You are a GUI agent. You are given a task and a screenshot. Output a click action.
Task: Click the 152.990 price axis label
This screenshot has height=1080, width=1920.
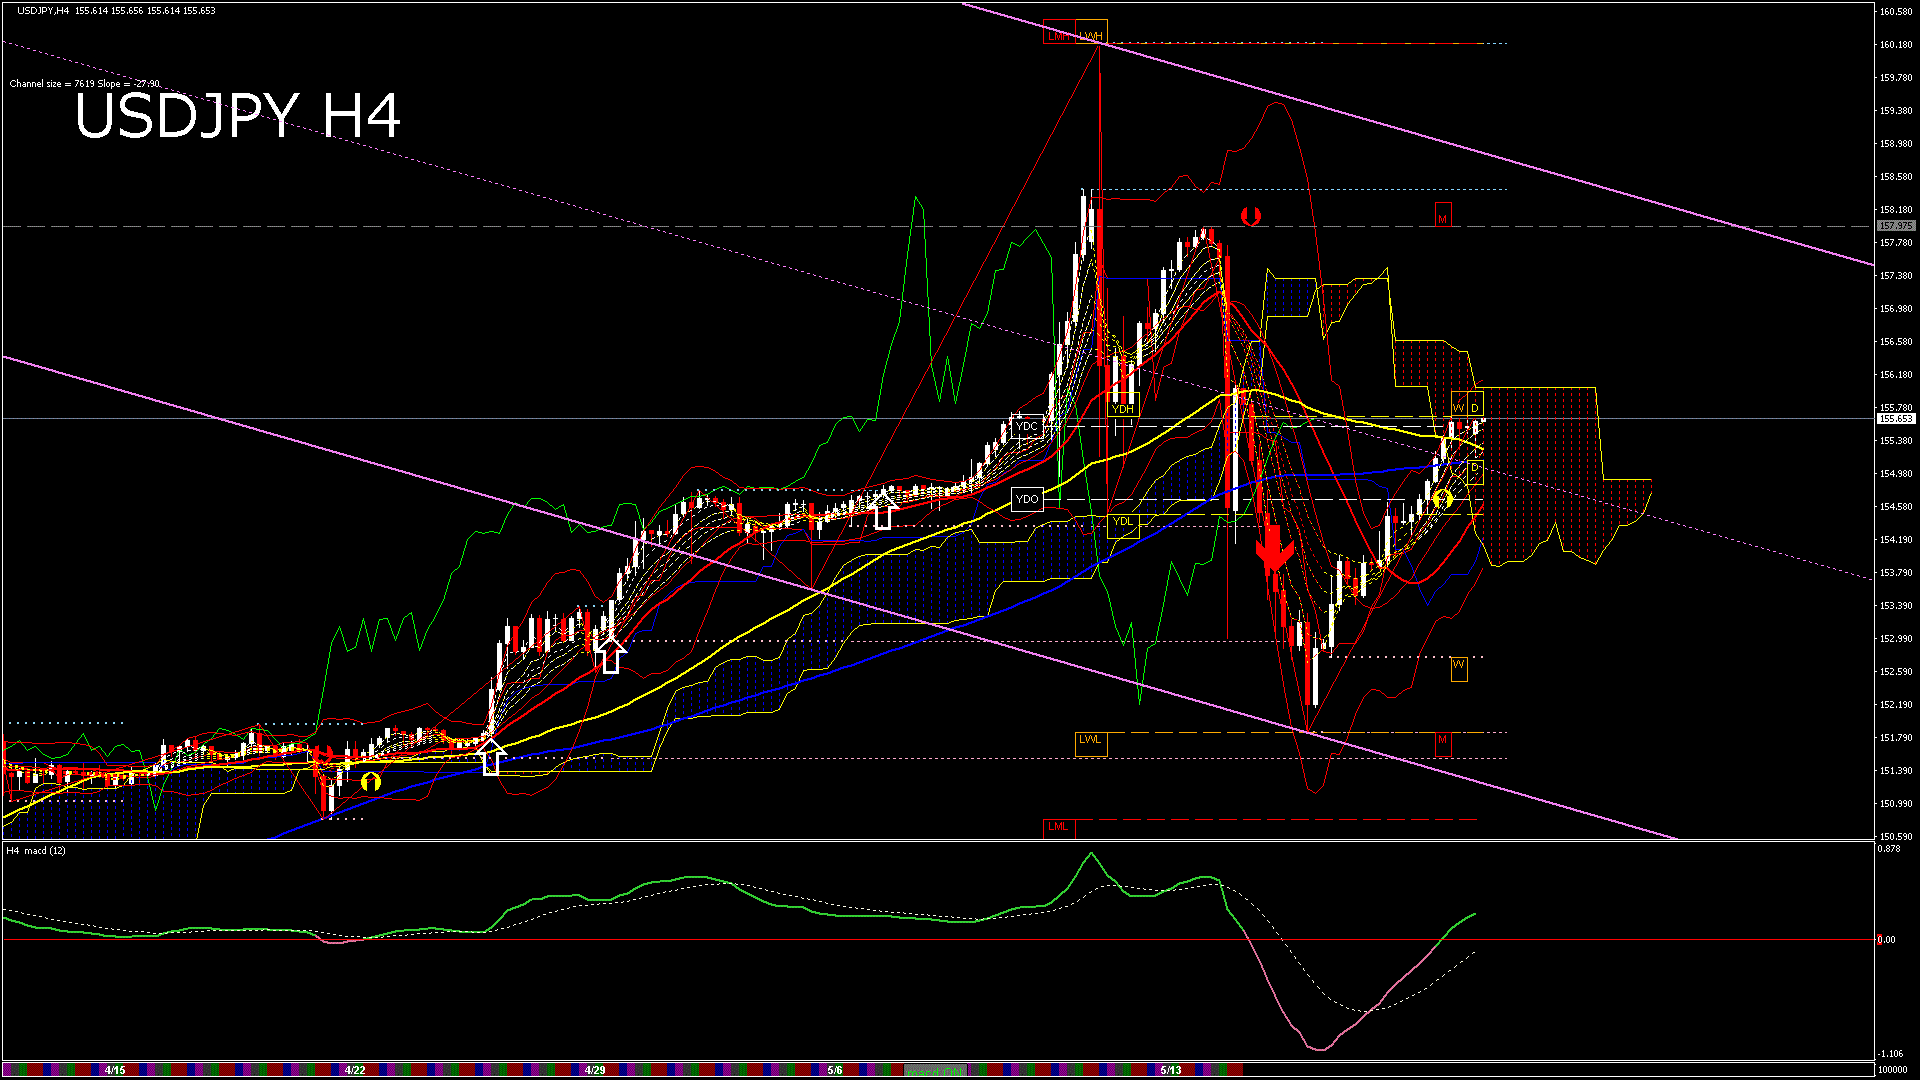[1896, 639]
